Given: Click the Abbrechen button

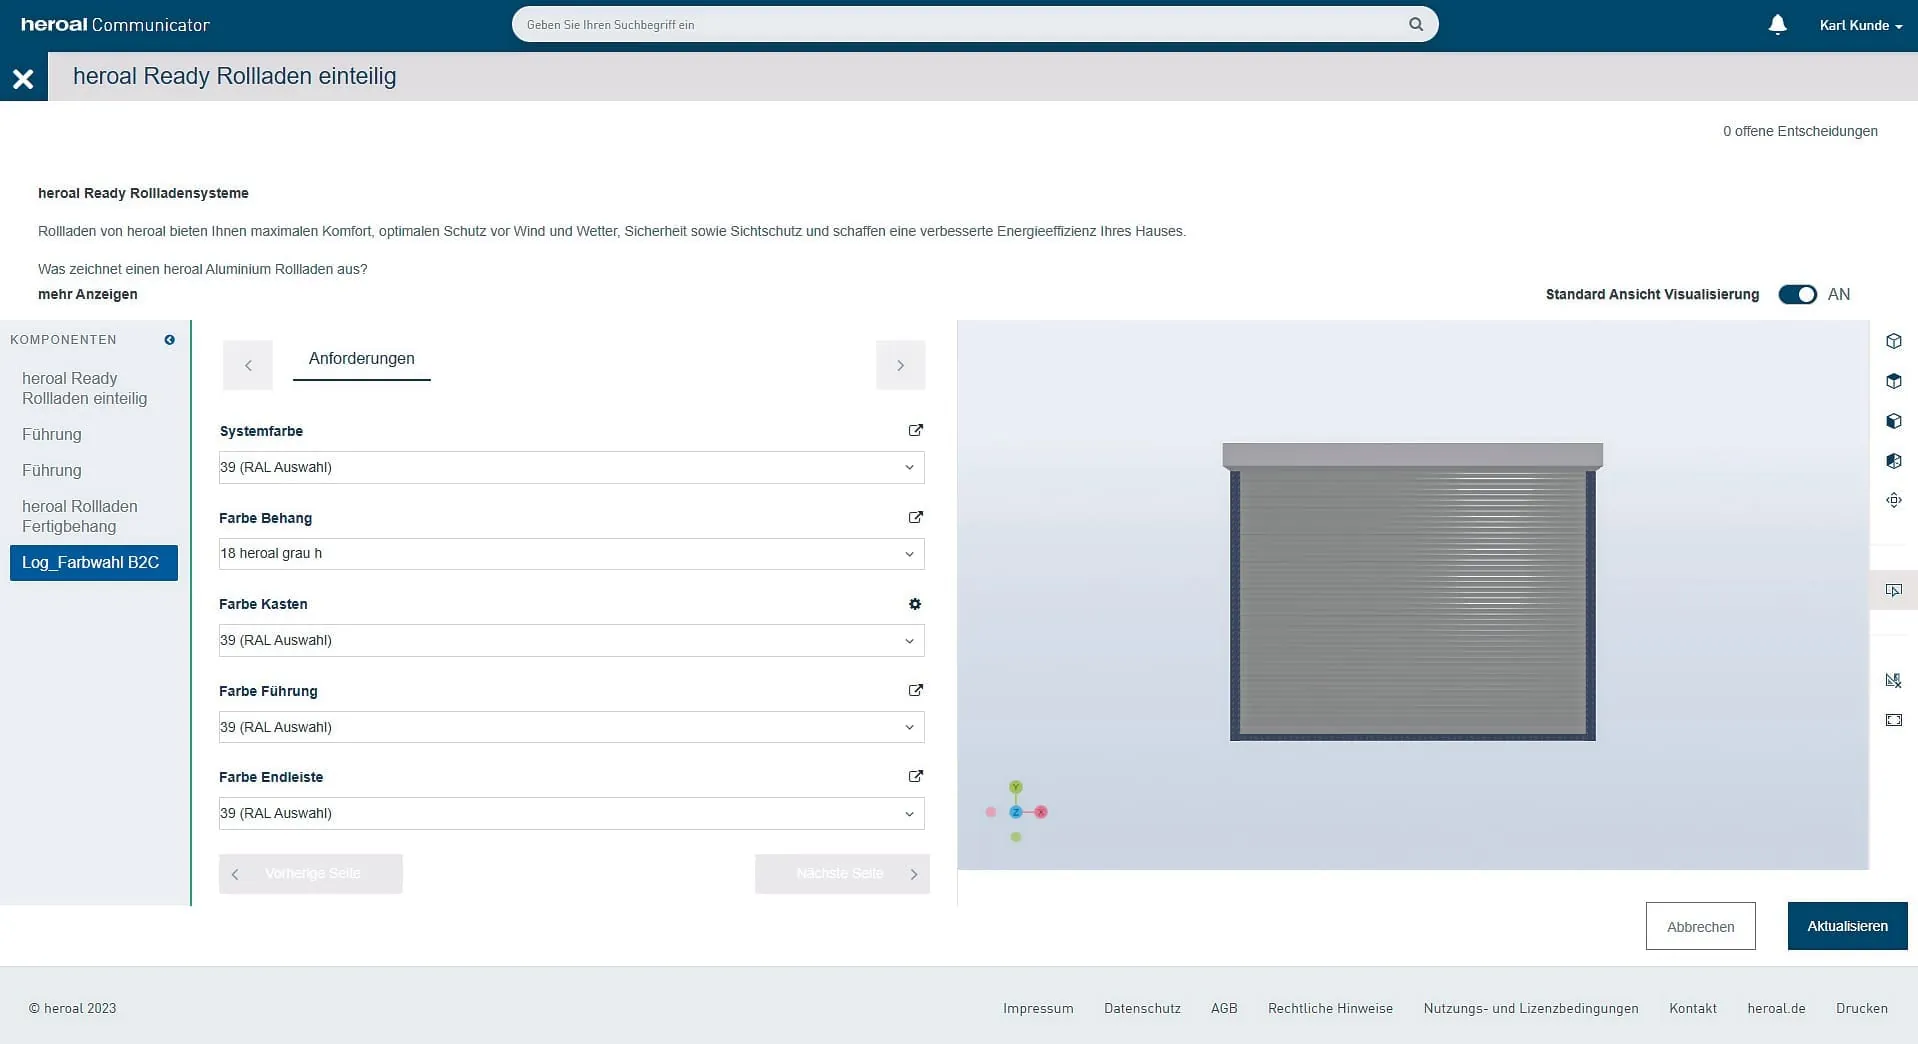Looking at the screenshot, I should [x=1700, y=926].
